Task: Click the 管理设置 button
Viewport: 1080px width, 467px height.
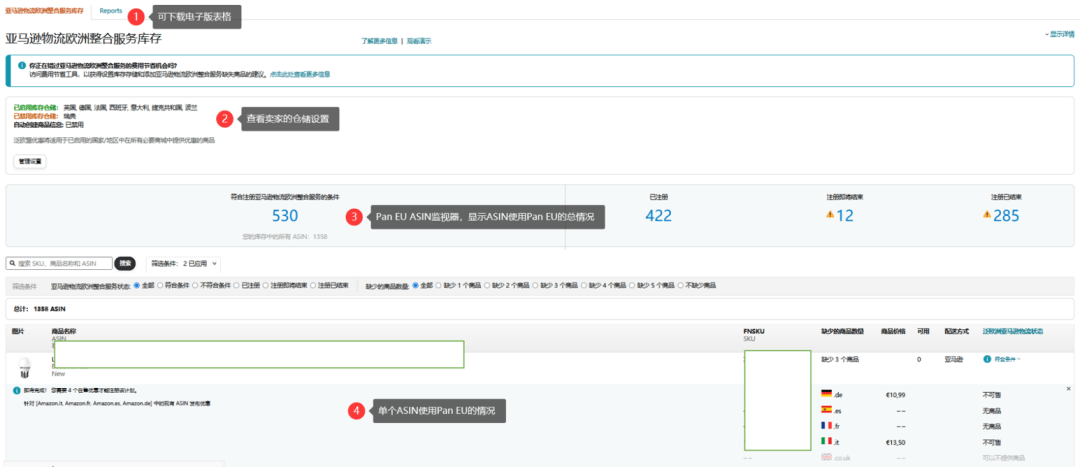Action: tap(29, 161)
